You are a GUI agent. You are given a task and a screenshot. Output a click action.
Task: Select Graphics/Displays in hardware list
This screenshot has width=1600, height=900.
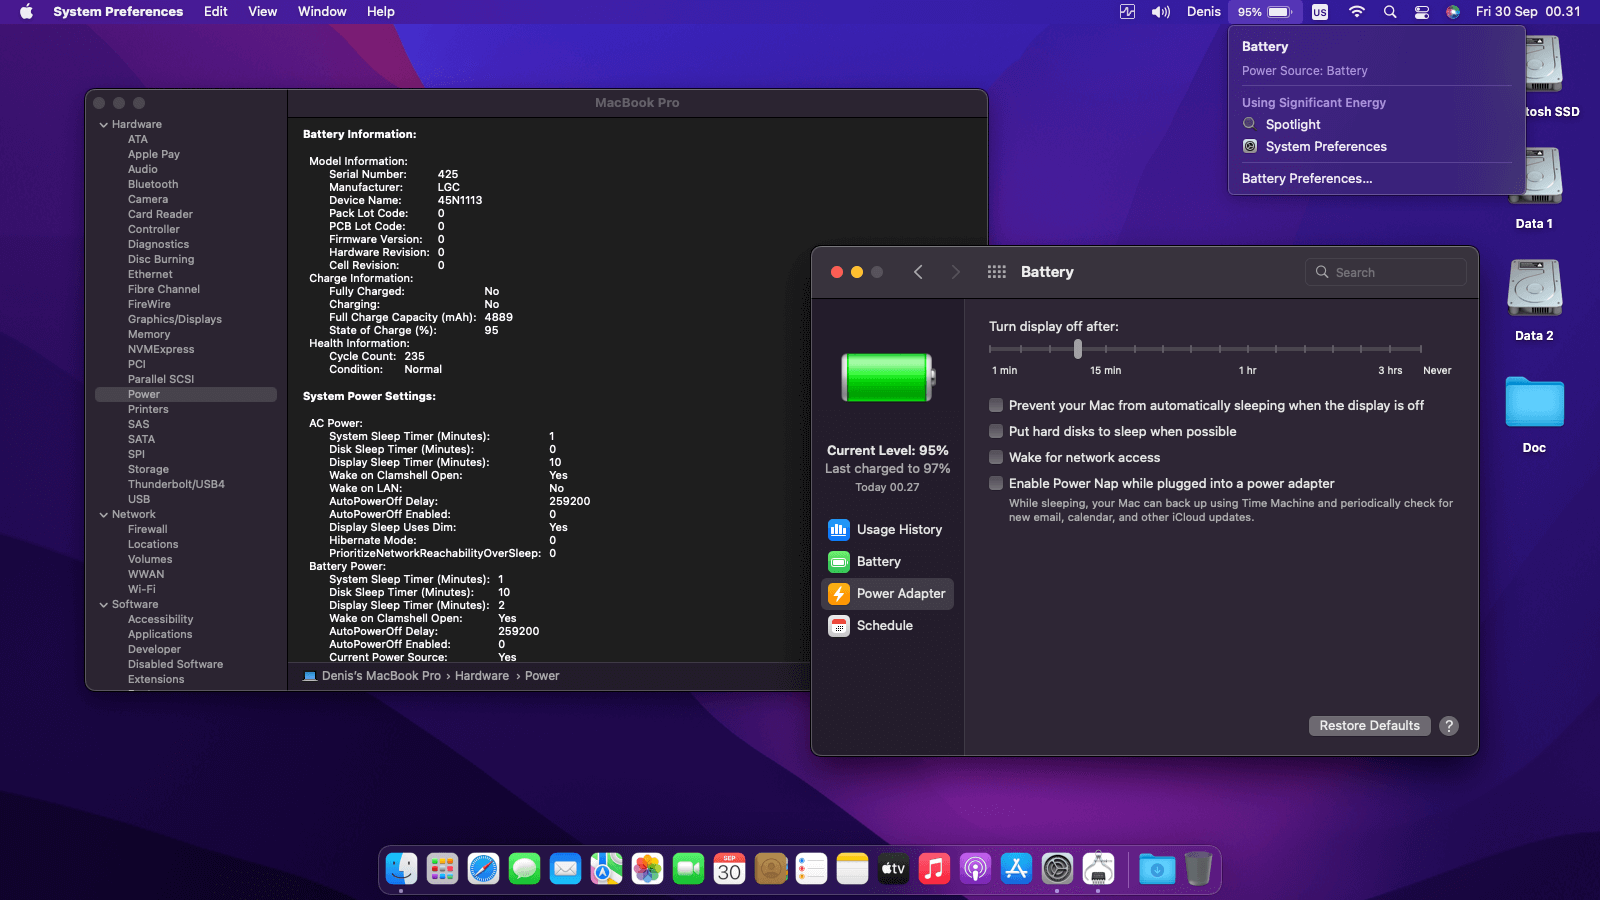coord(175,320)
